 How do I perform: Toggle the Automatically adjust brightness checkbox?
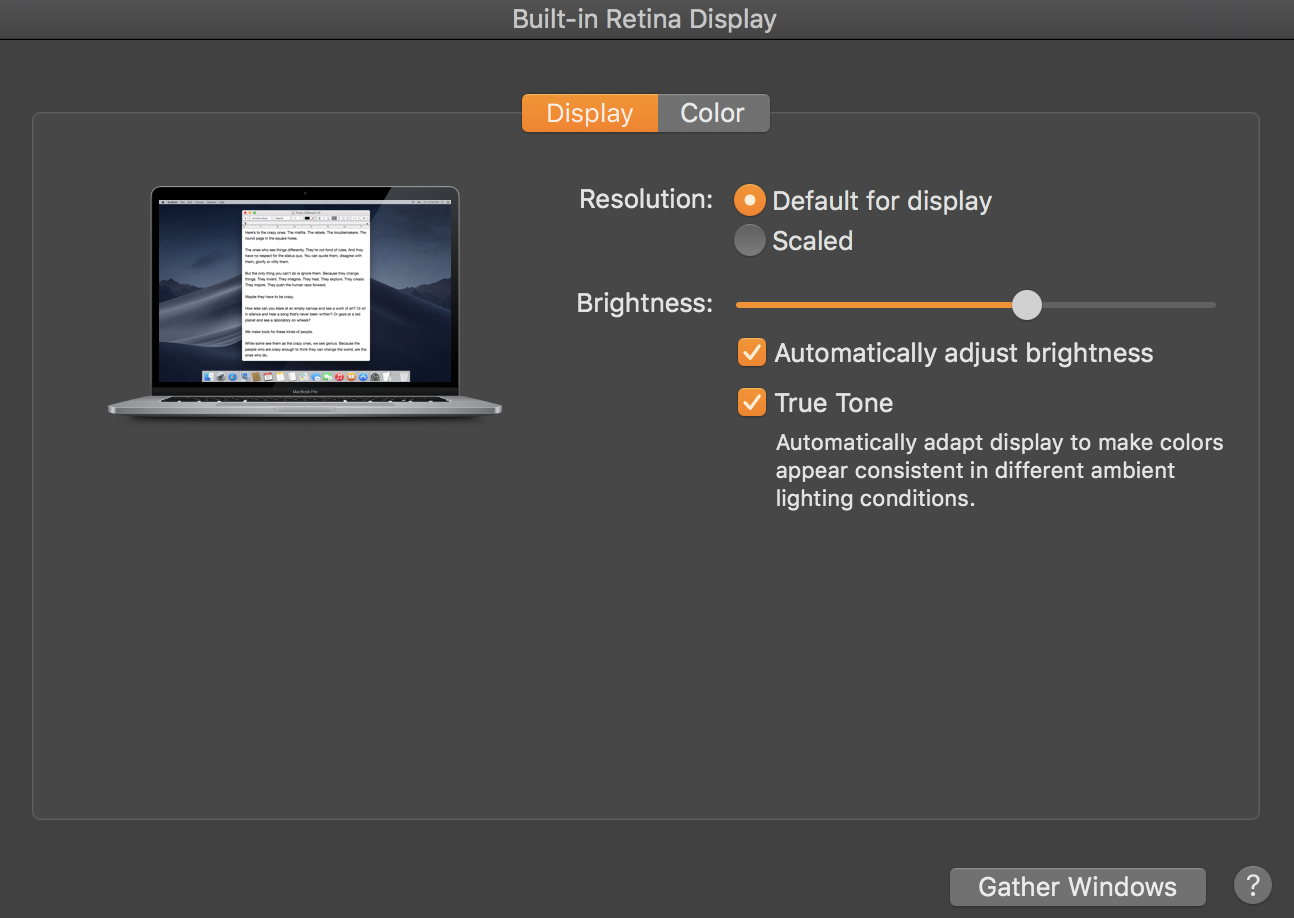coord(751,352)
